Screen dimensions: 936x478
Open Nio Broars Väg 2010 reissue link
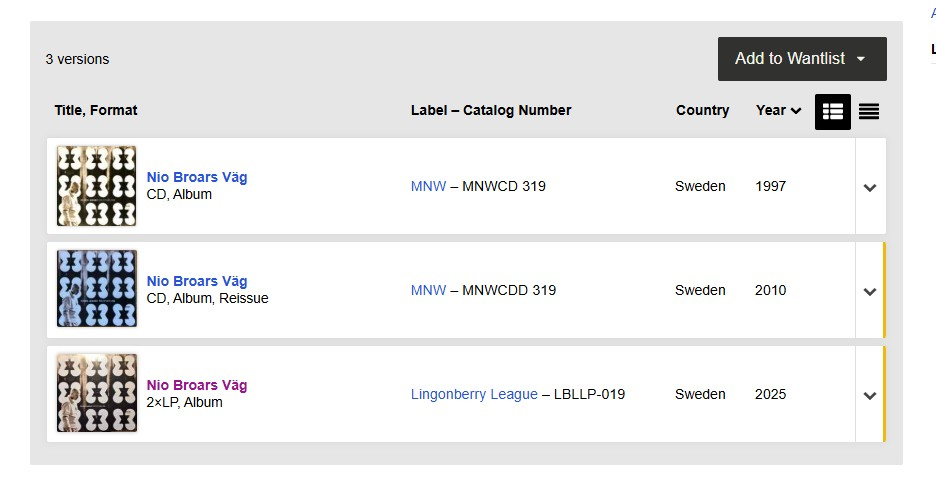pos(197,281)
